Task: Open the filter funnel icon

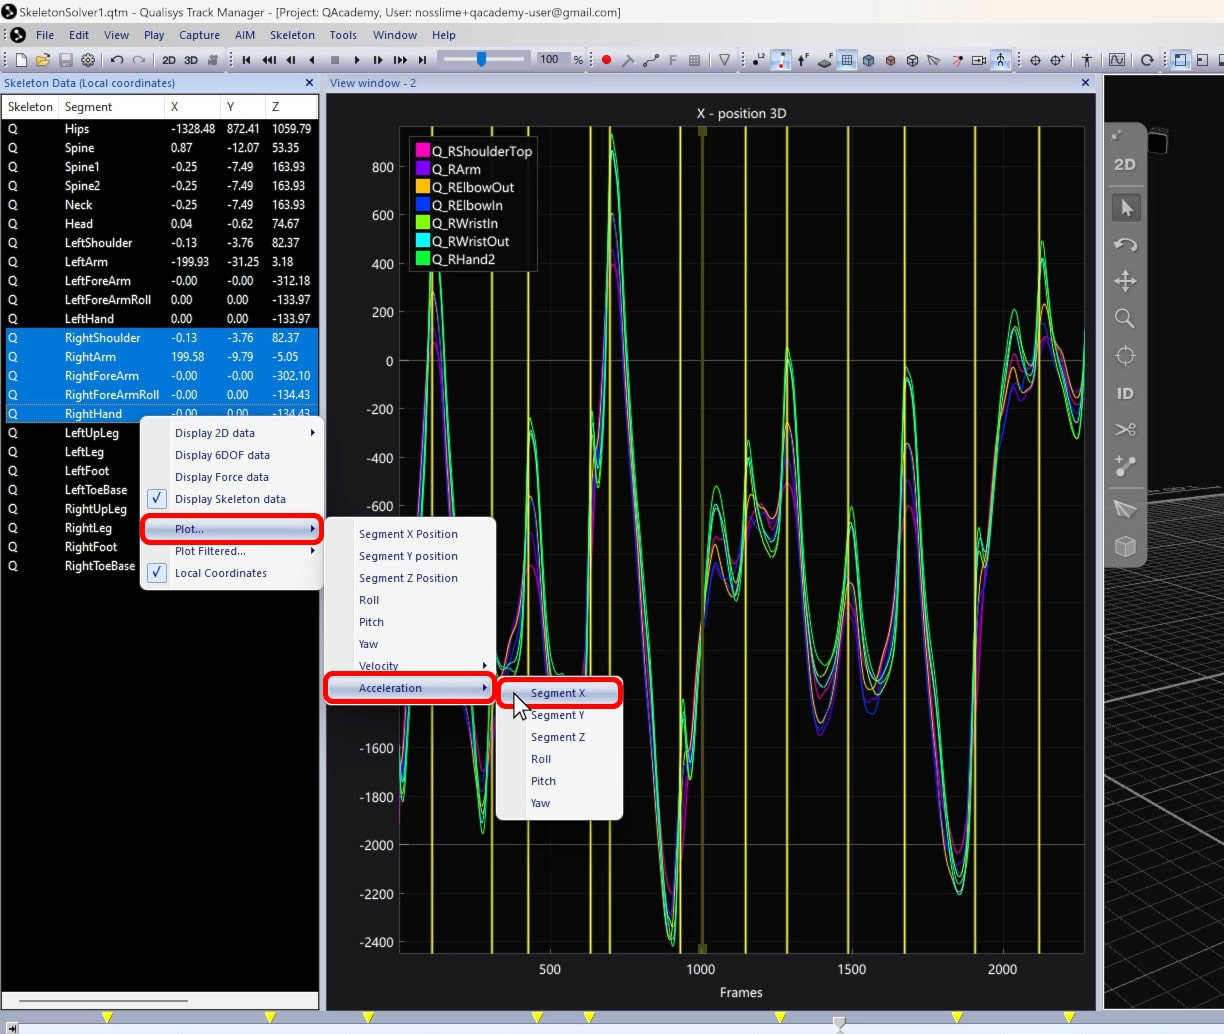Action: pyautogui.click(x=724, y=60)
